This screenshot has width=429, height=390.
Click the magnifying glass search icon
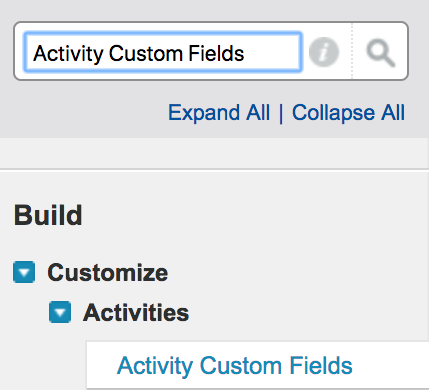coord(380,53)
